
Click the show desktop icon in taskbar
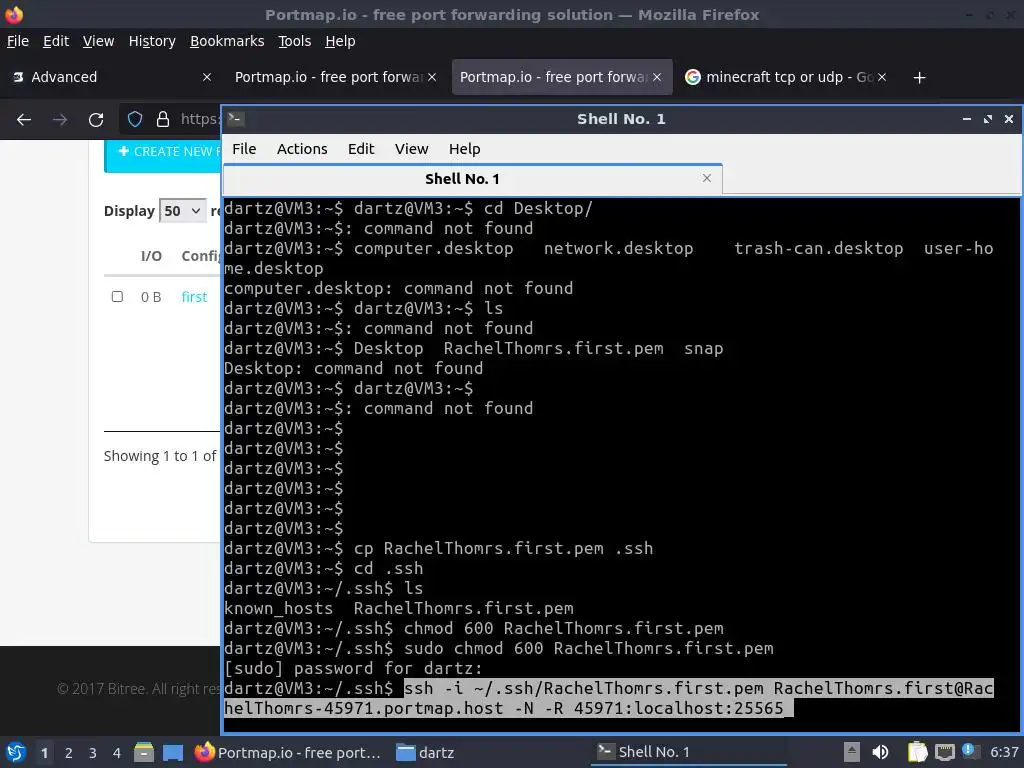pos(172,752)
